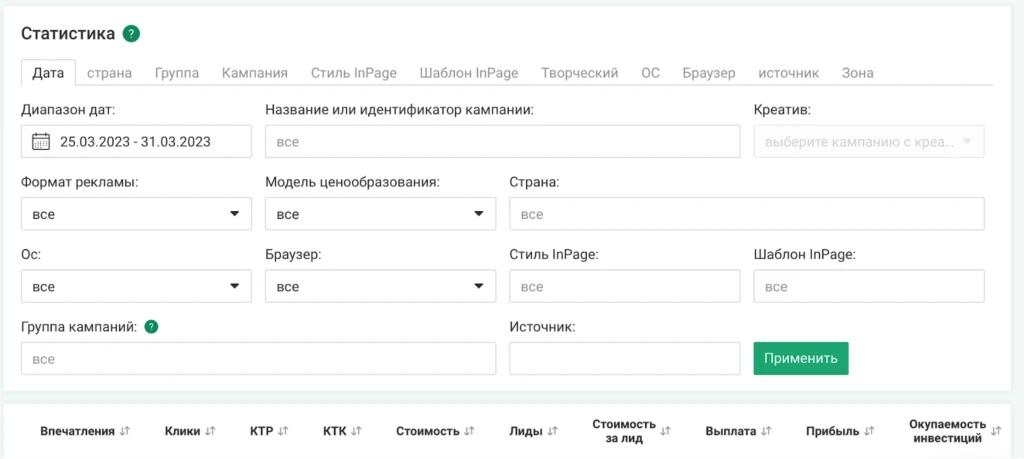This screenshot has height=459, width=1024.
Task: Click the Статистика heading text
Action: (68, 34)
